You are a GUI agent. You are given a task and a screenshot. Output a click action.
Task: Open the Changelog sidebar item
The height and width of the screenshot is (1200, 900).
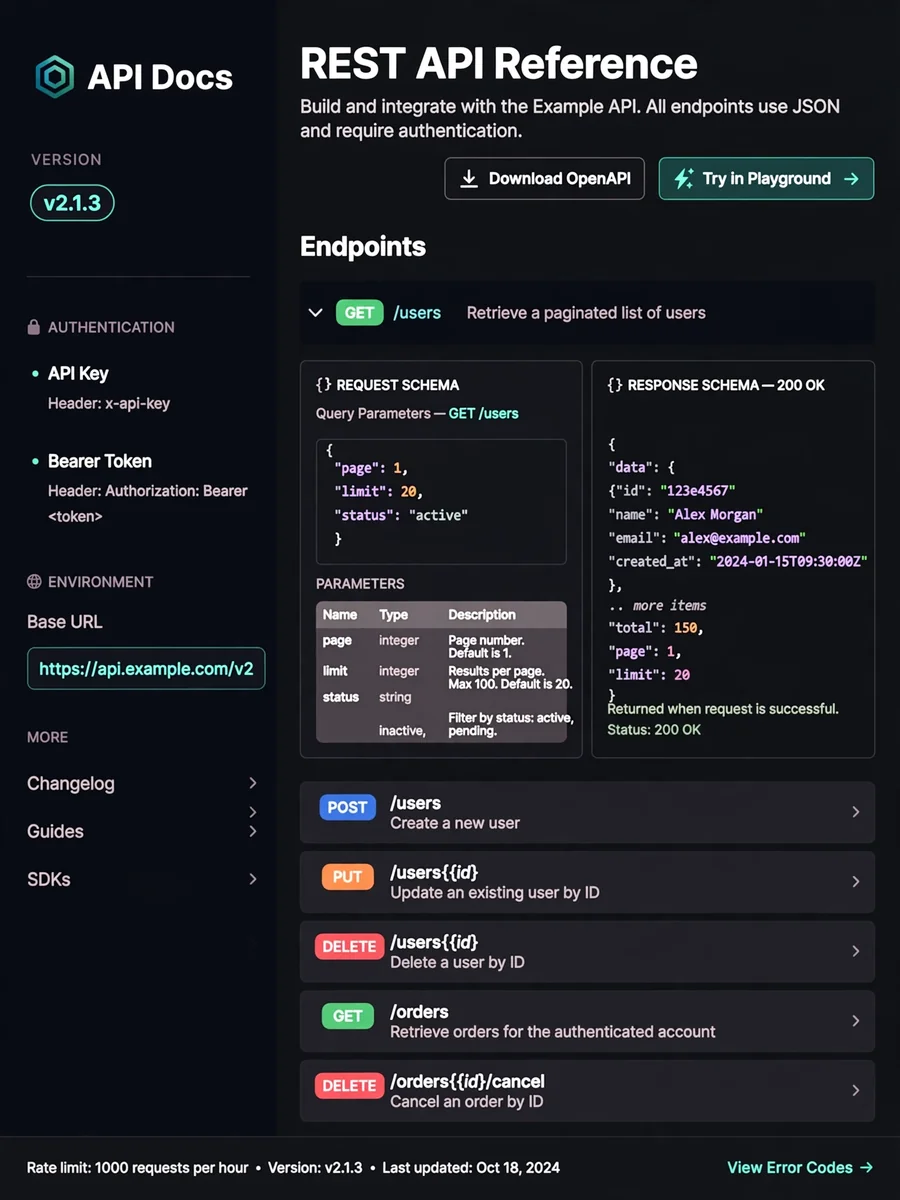[143, 784]
